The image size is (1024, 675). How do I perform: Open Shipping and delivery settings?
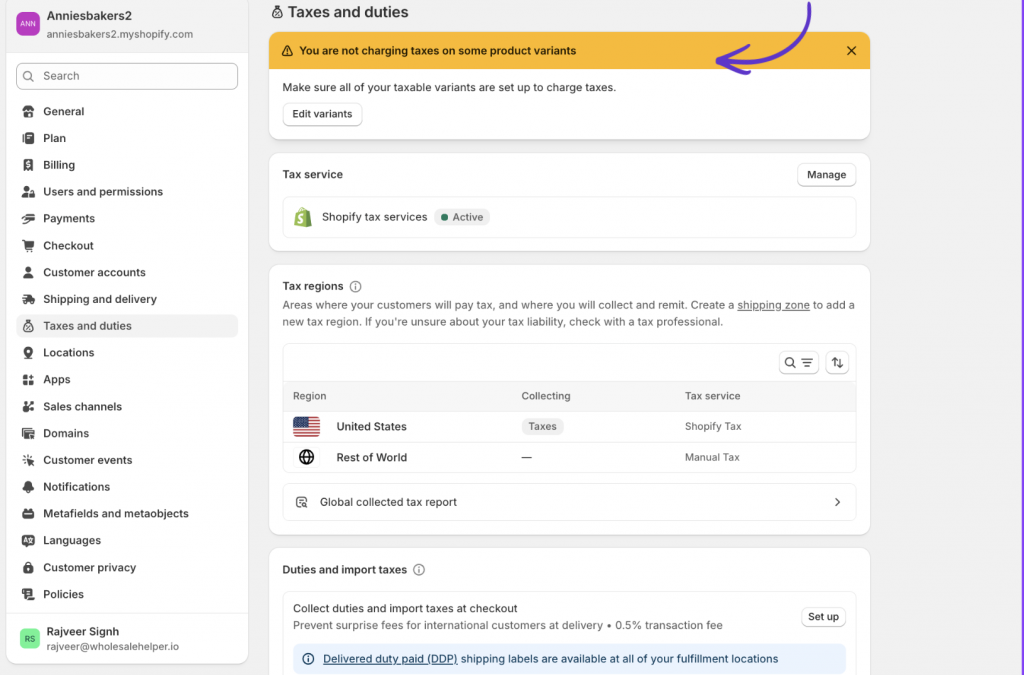click(x=127, y=300)
